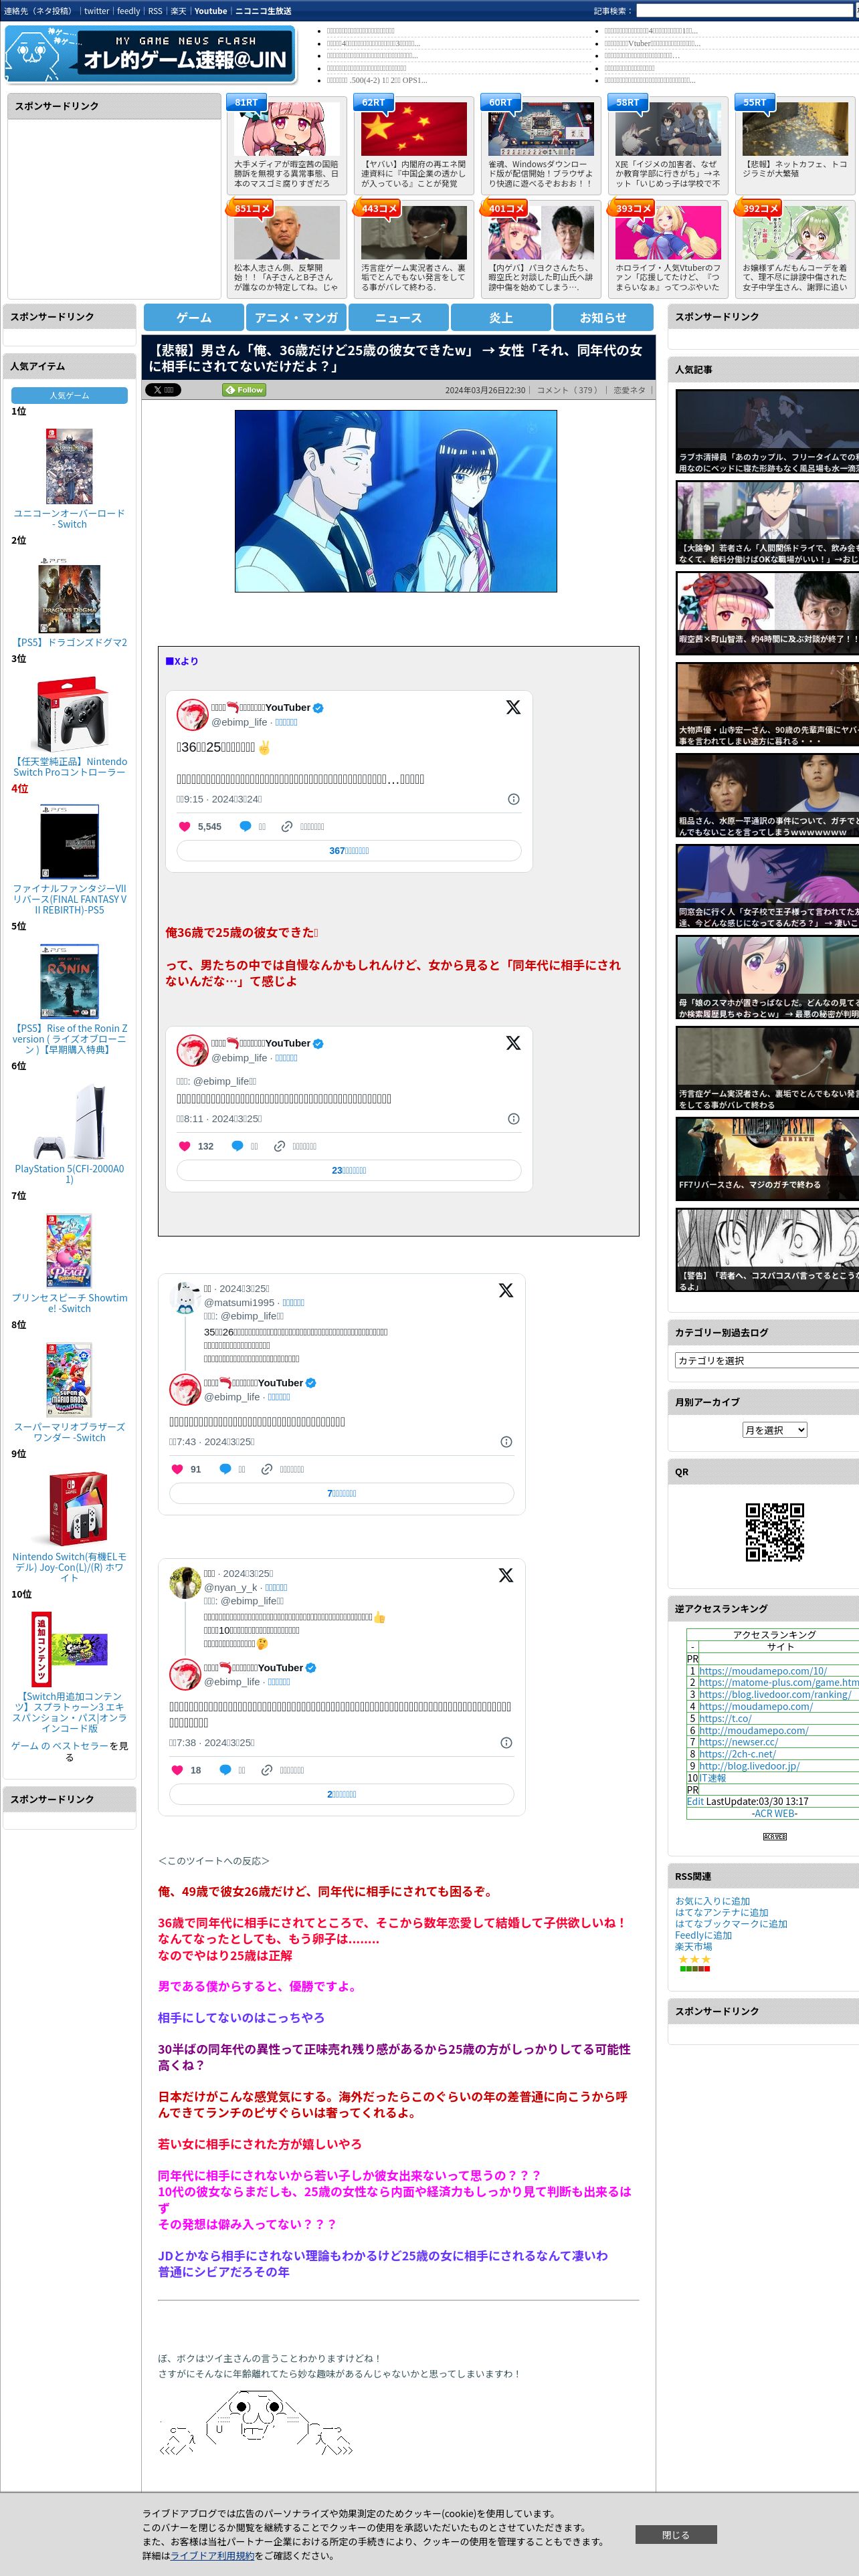
Task: Open the アニメ・マンガ category tab
Action: pyautogui.click(x=296, y=317)
